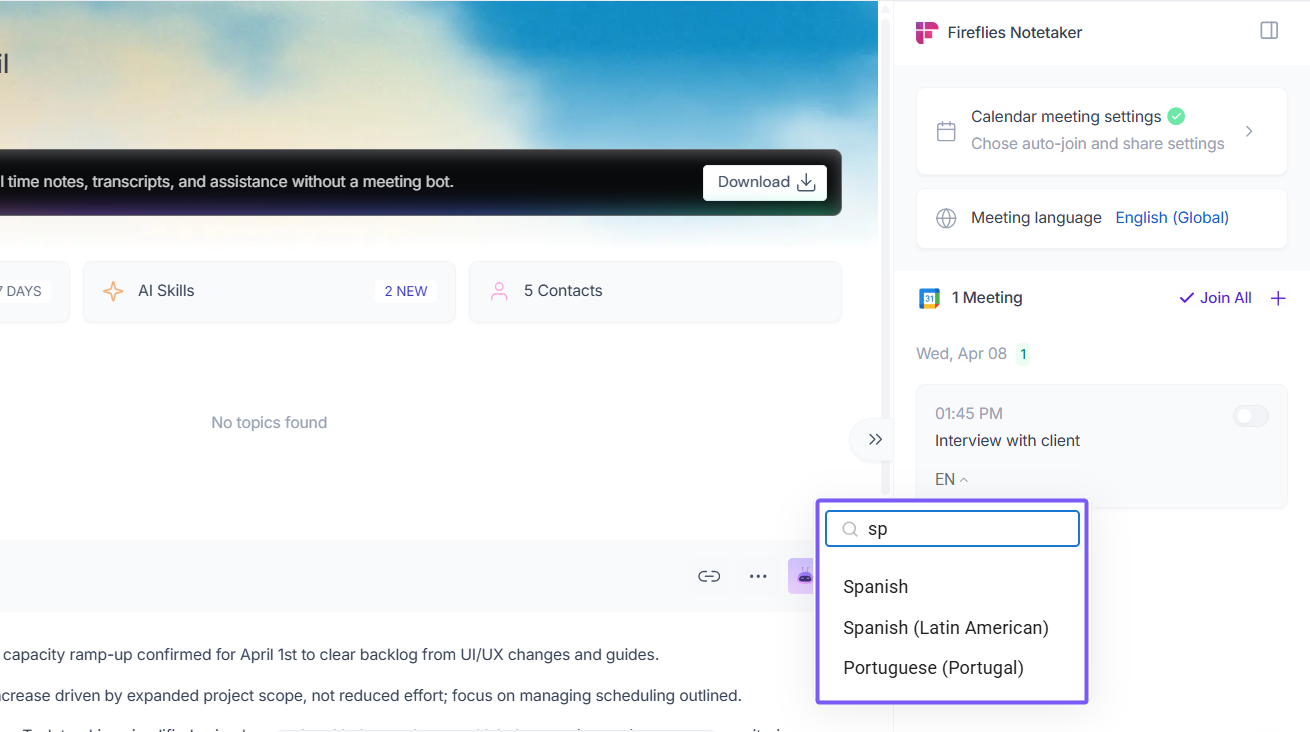Click the download arrow icon
The width and height of the screenshot is (1310, 732).
click(806, 182)
